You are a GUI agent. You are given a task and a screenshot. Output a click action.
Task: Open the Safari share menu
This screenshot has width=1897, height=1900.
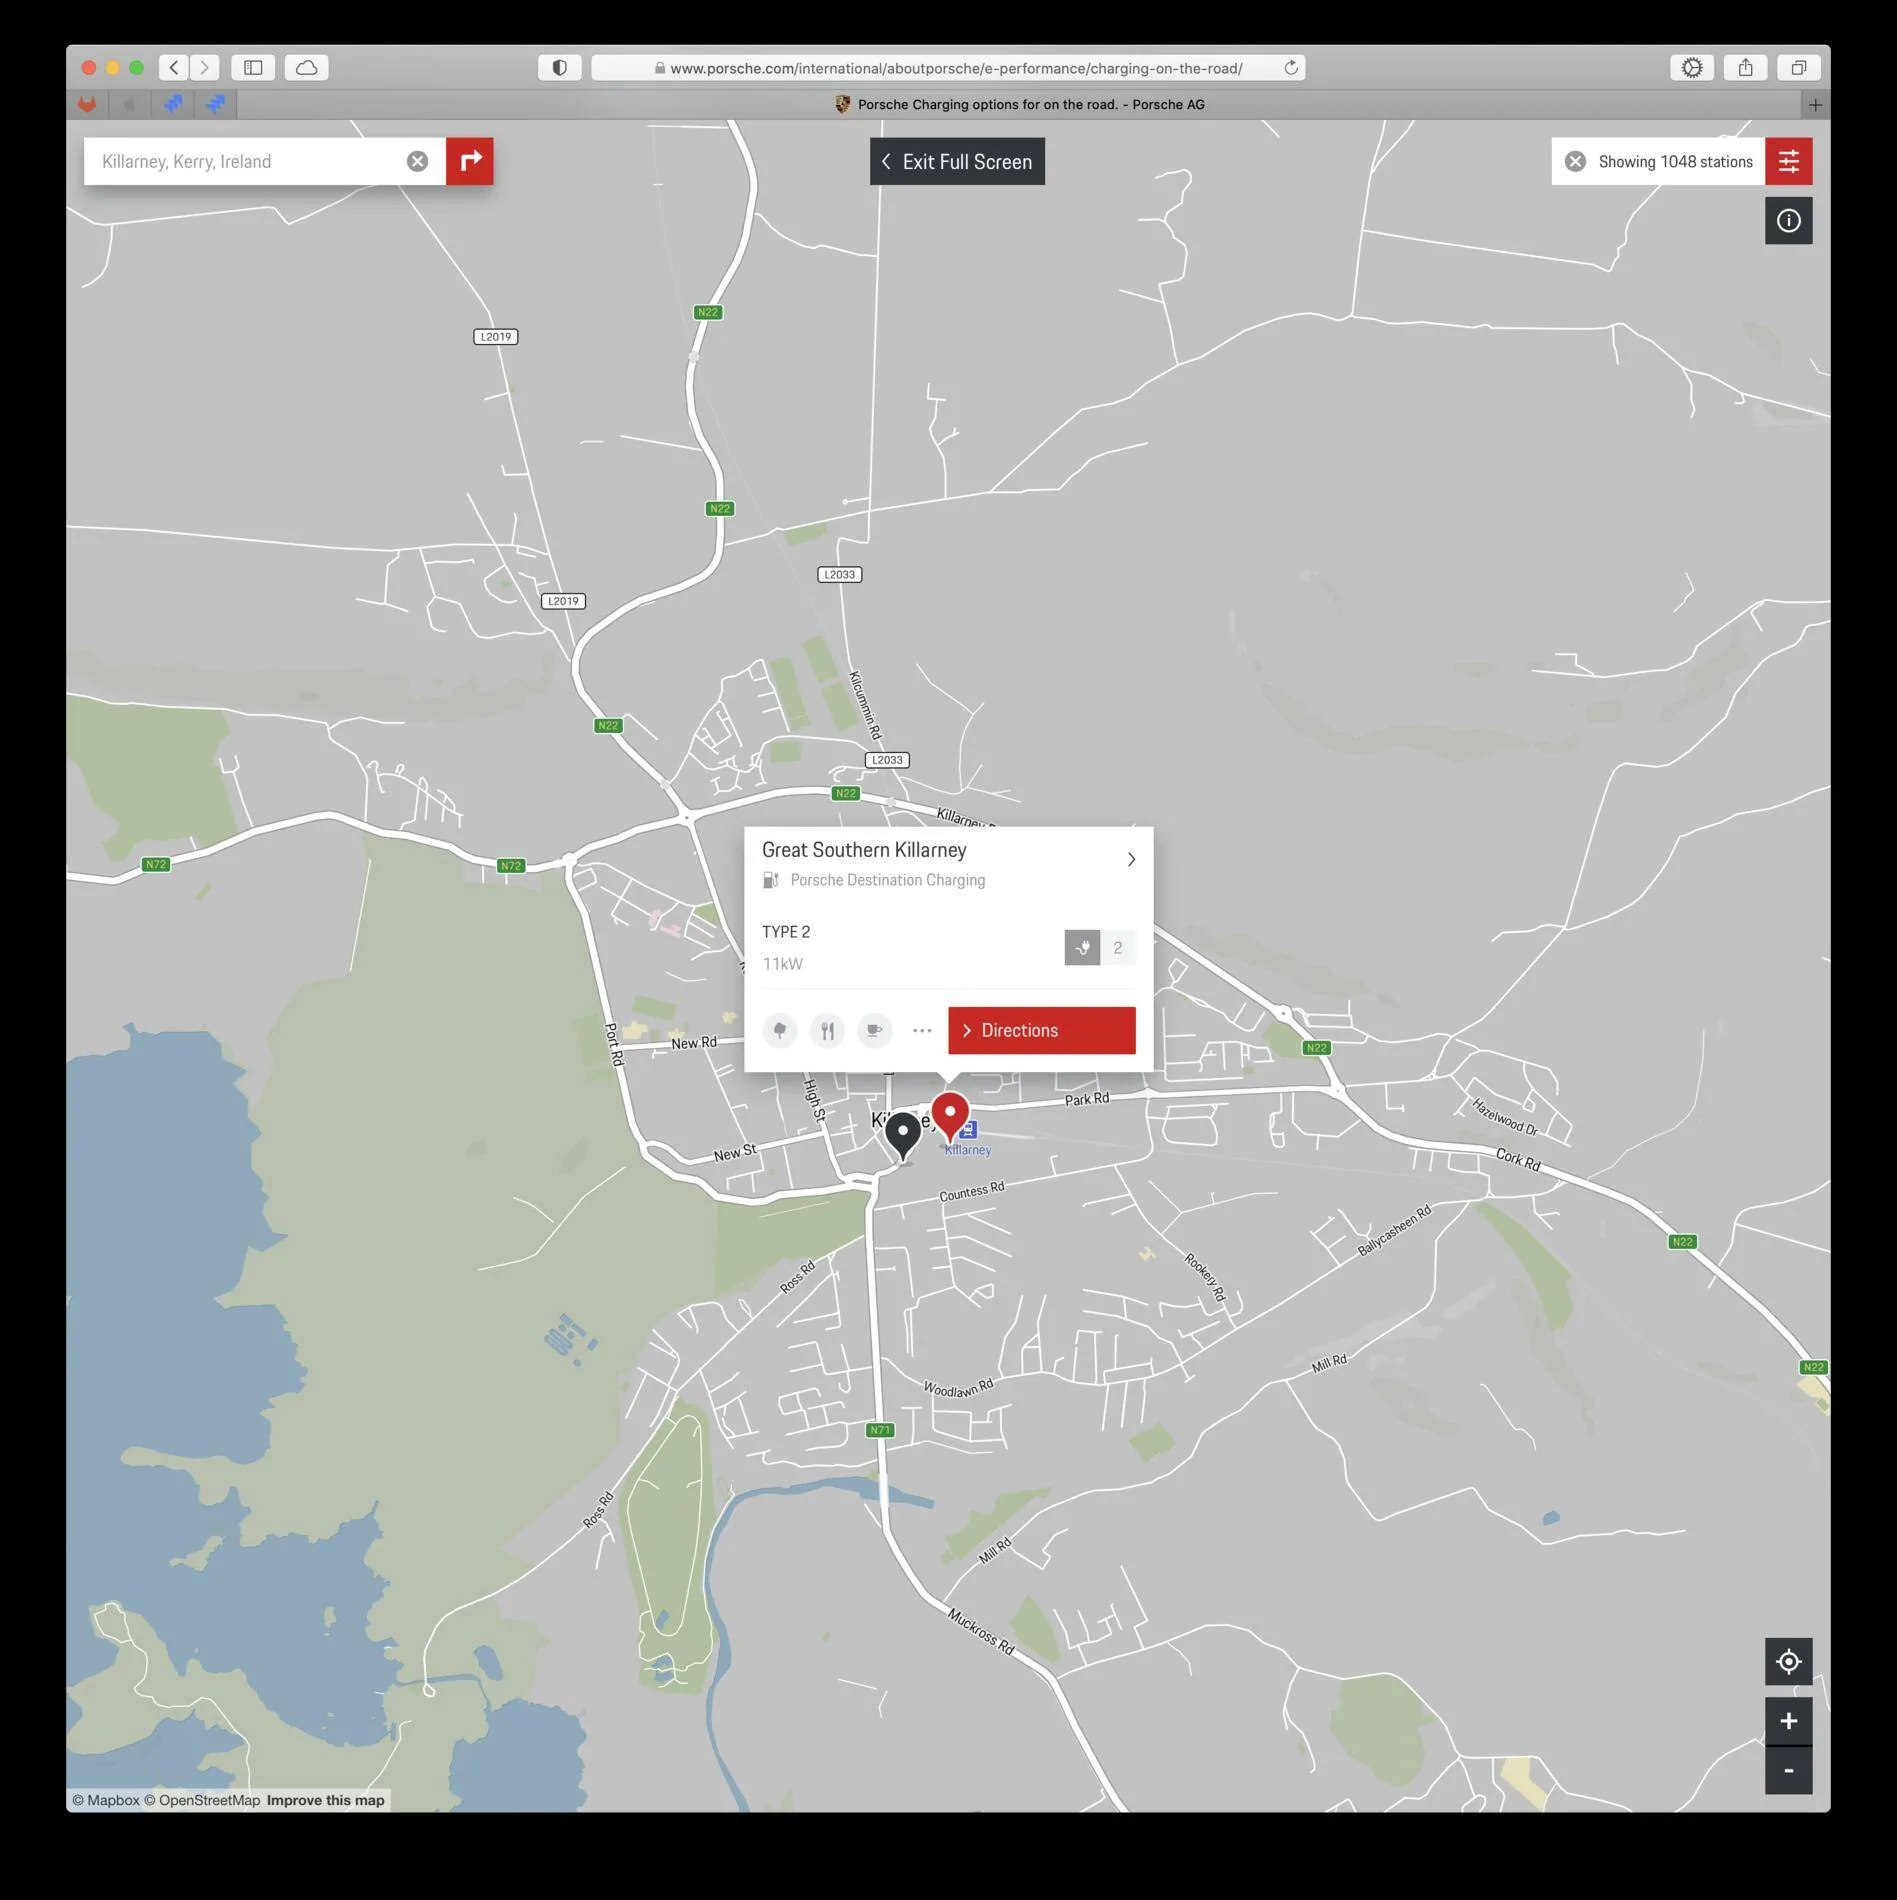tap(1745, 67)
